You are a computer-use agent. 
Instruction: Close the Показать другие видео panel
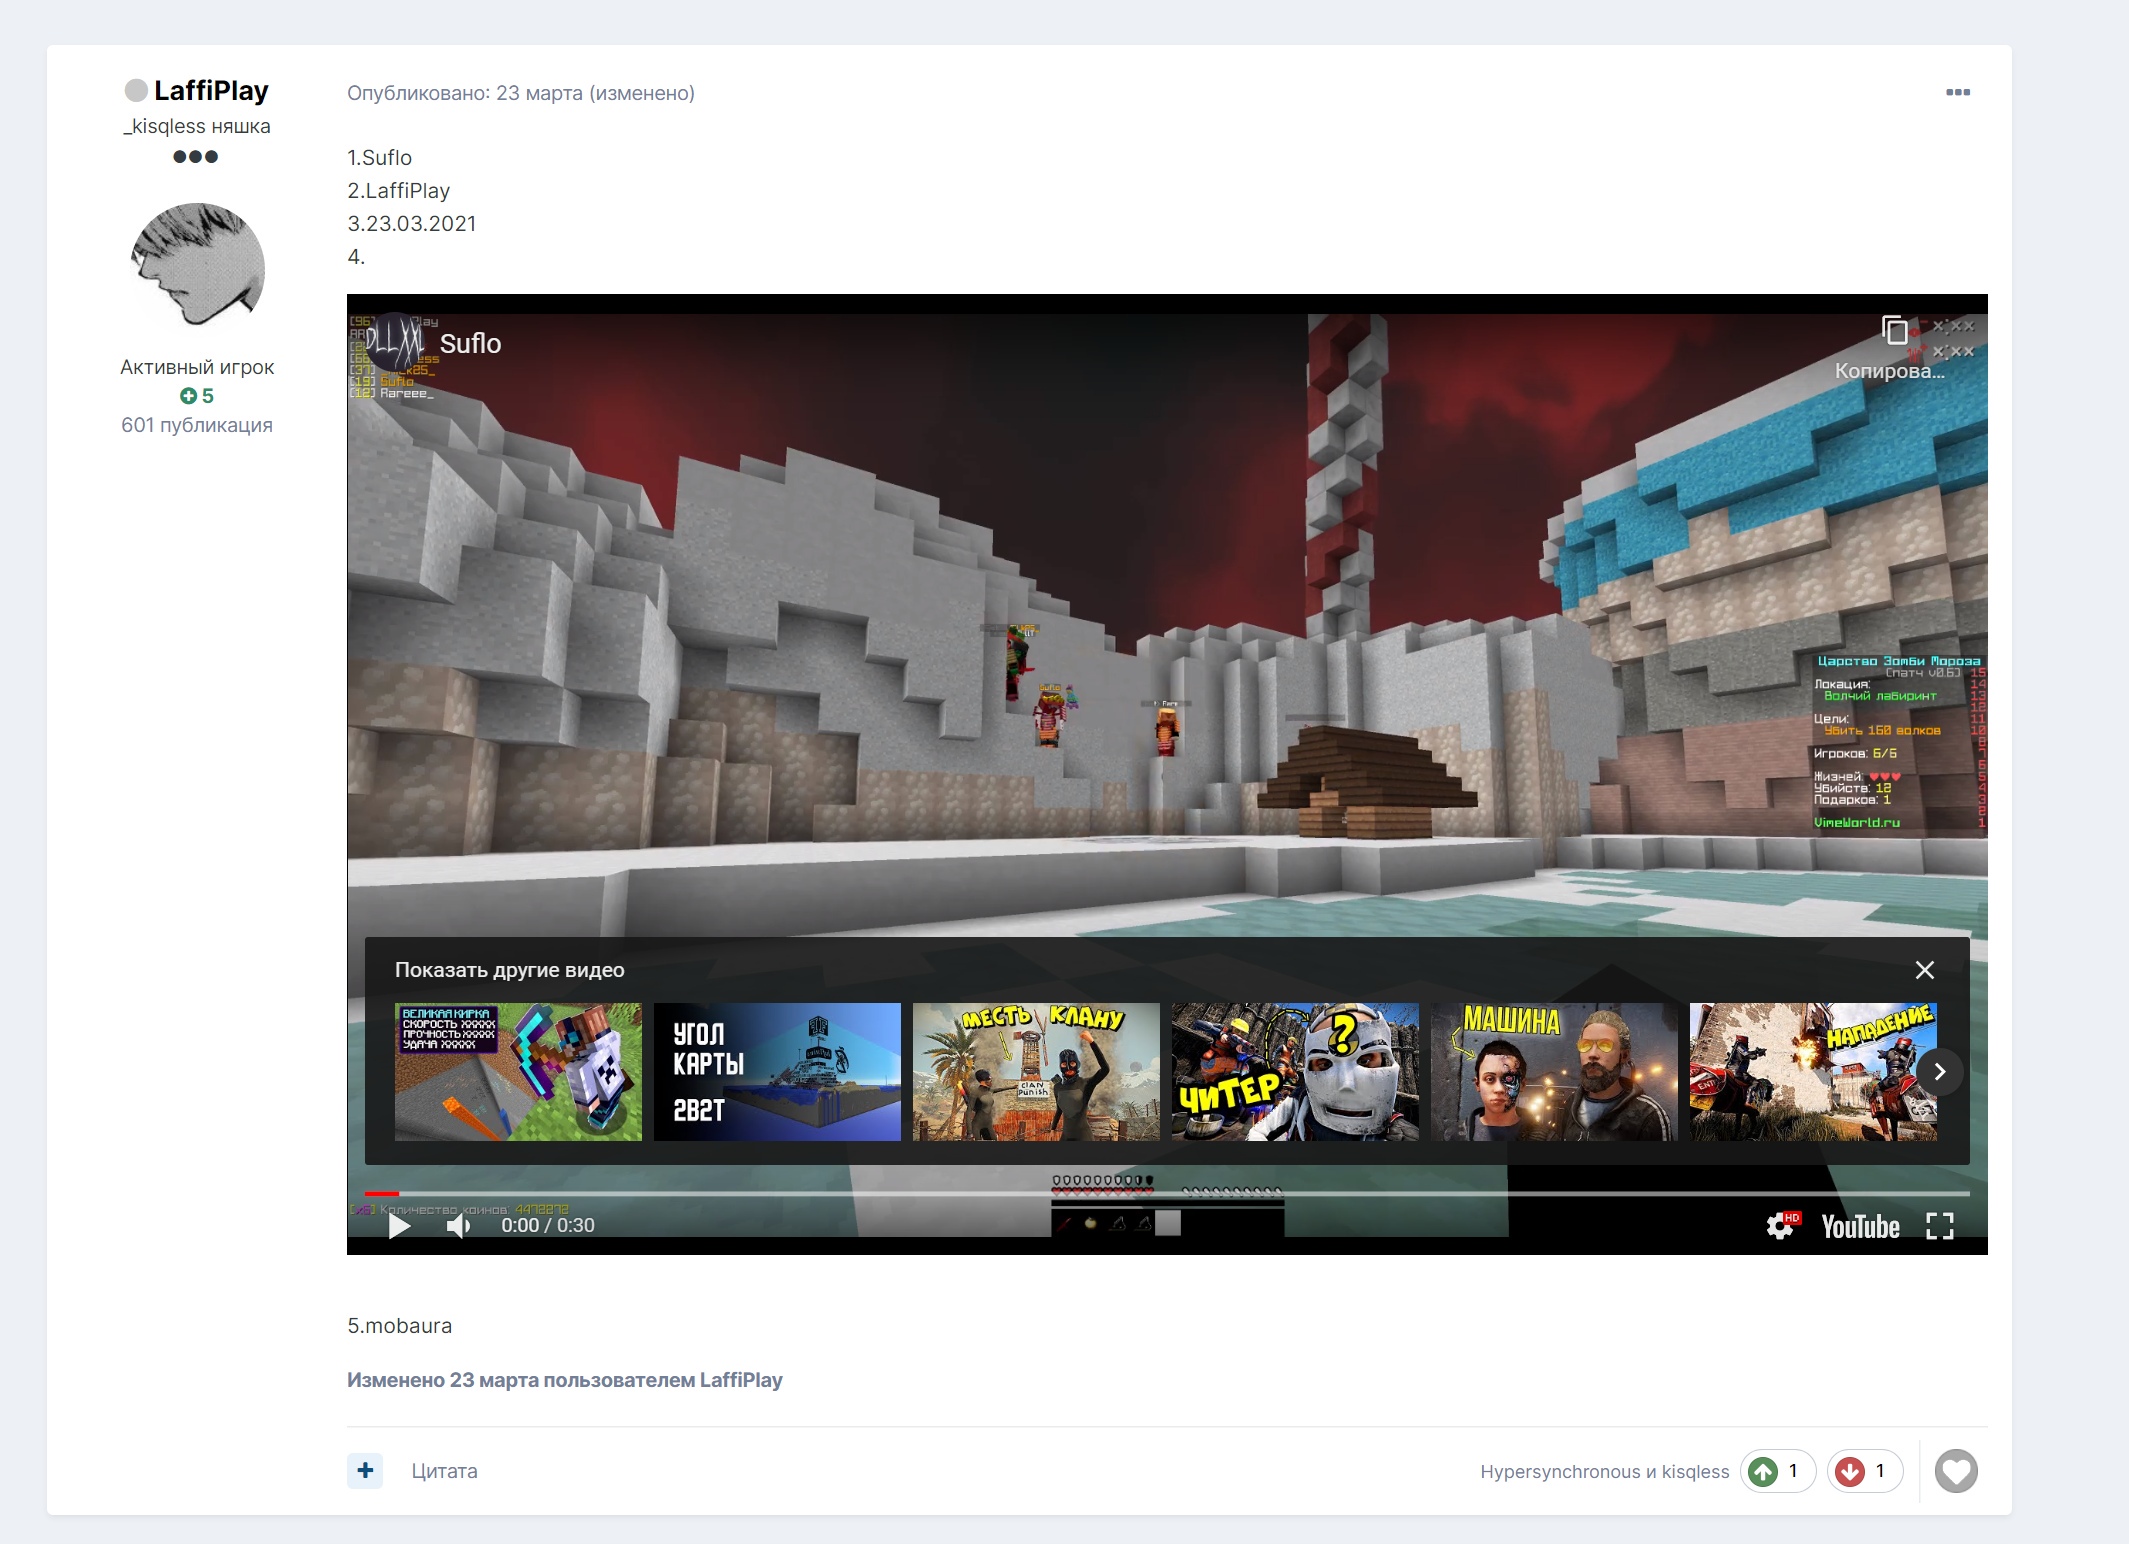tap(1924, 970)
